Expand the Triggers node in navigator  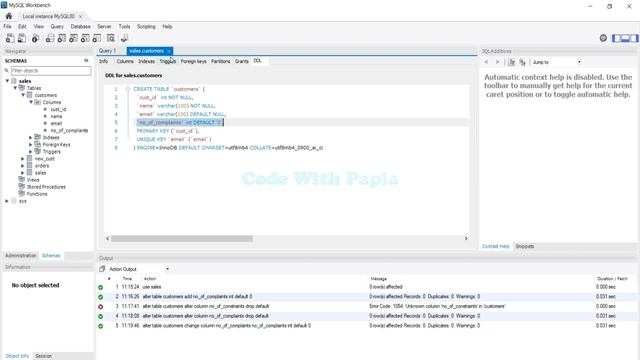31,151
